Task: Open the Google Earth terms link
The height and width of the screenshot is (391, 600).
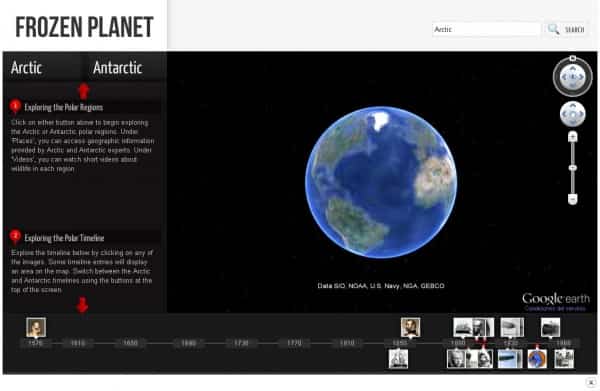Action: (555, 308)
